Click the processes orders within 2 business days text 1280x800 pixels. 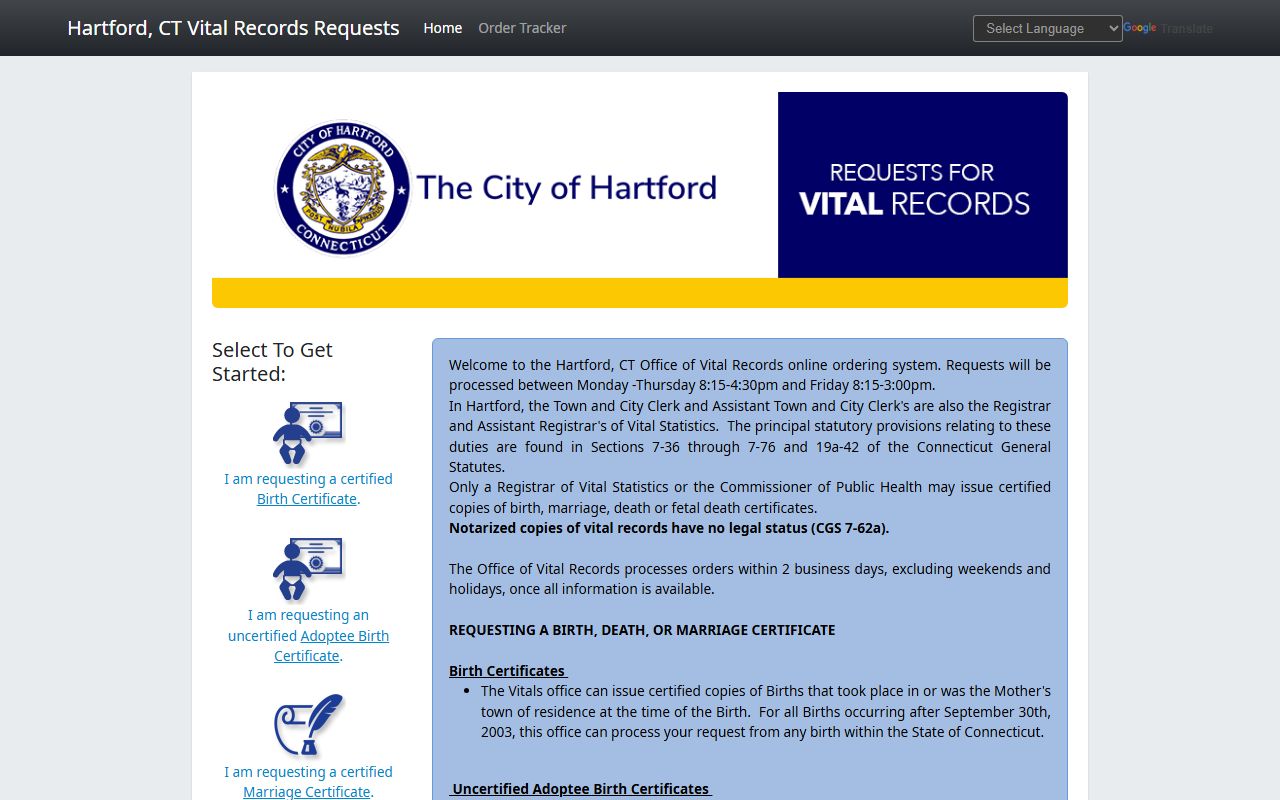point(750,579)
